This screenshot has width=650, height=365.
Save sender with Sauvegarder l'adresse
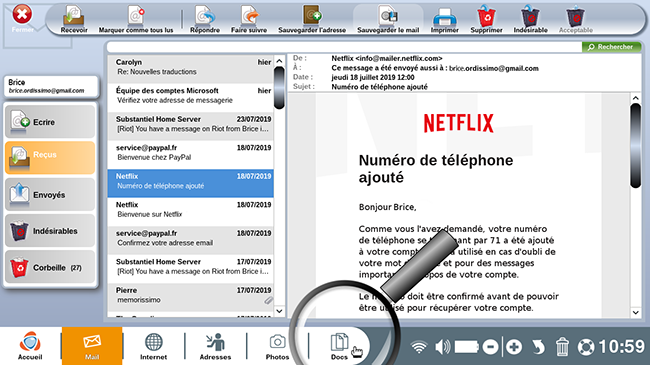click(x=312, y=20)
